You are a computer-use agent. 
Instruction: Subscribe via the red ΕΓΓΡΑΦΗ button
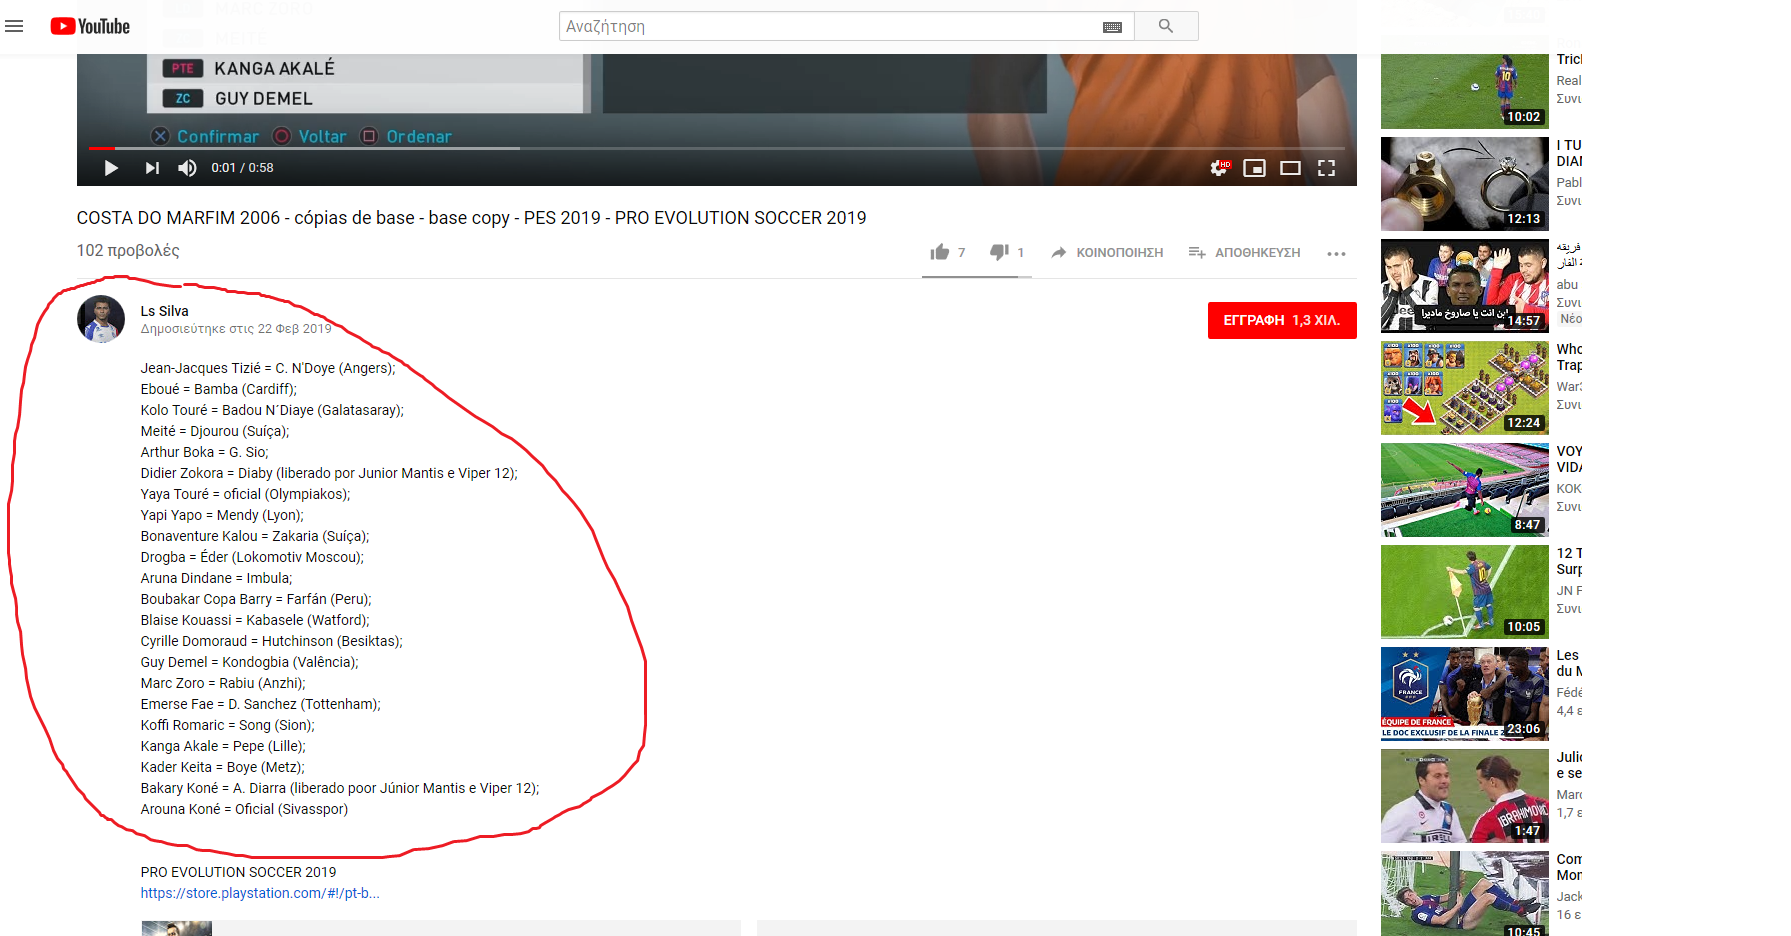[x=1281, y=320]
